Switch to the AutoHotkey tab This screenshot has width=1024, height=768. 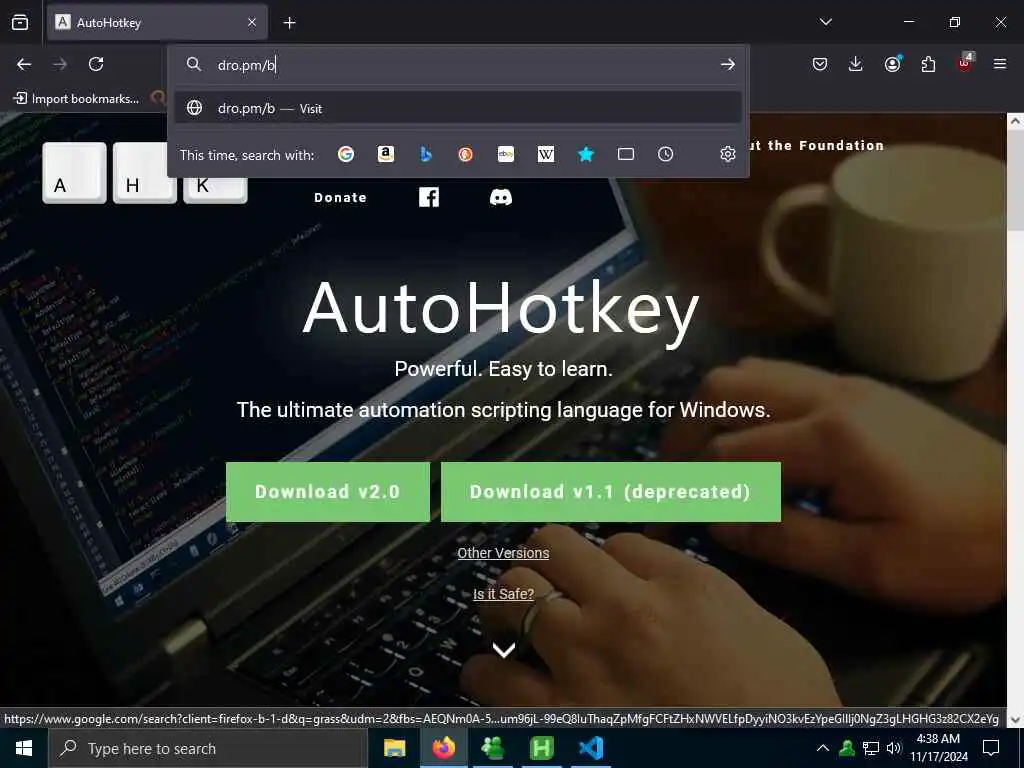click(x=157, y=22)
